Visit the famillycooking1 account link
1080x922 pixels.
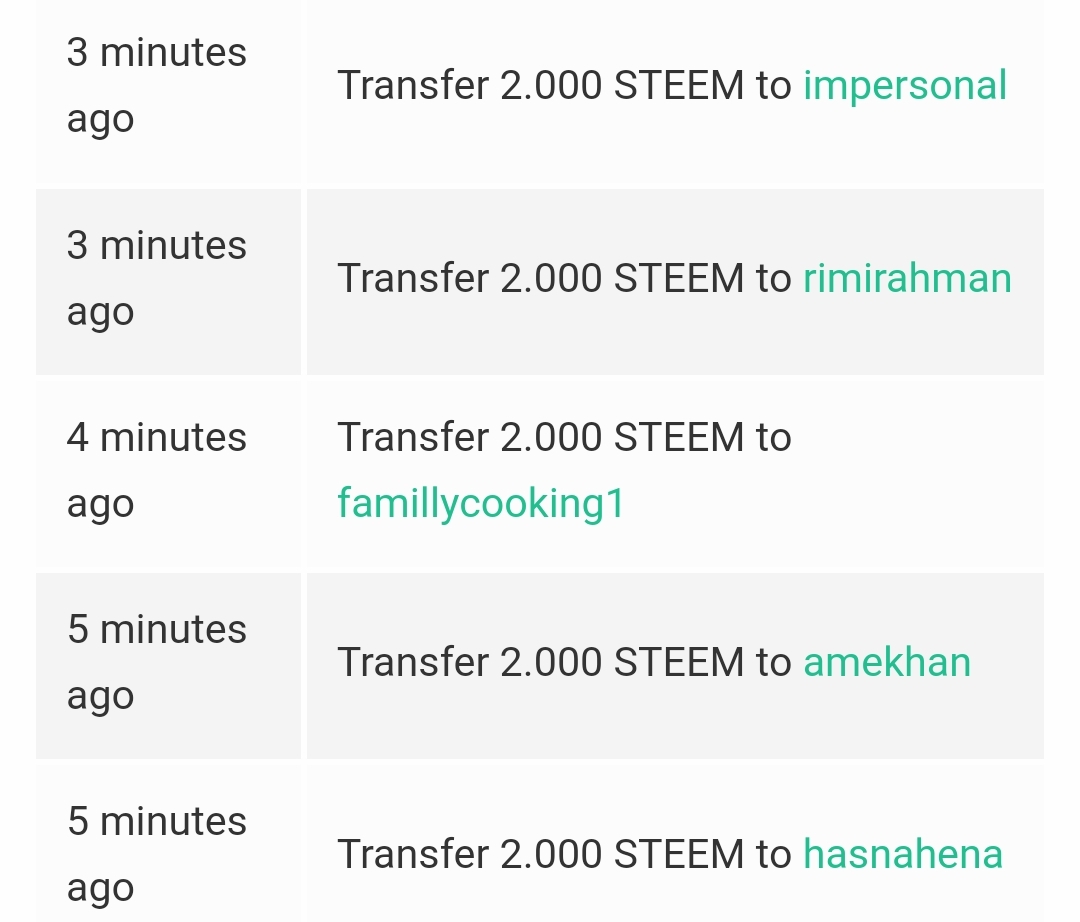[481, 502]
